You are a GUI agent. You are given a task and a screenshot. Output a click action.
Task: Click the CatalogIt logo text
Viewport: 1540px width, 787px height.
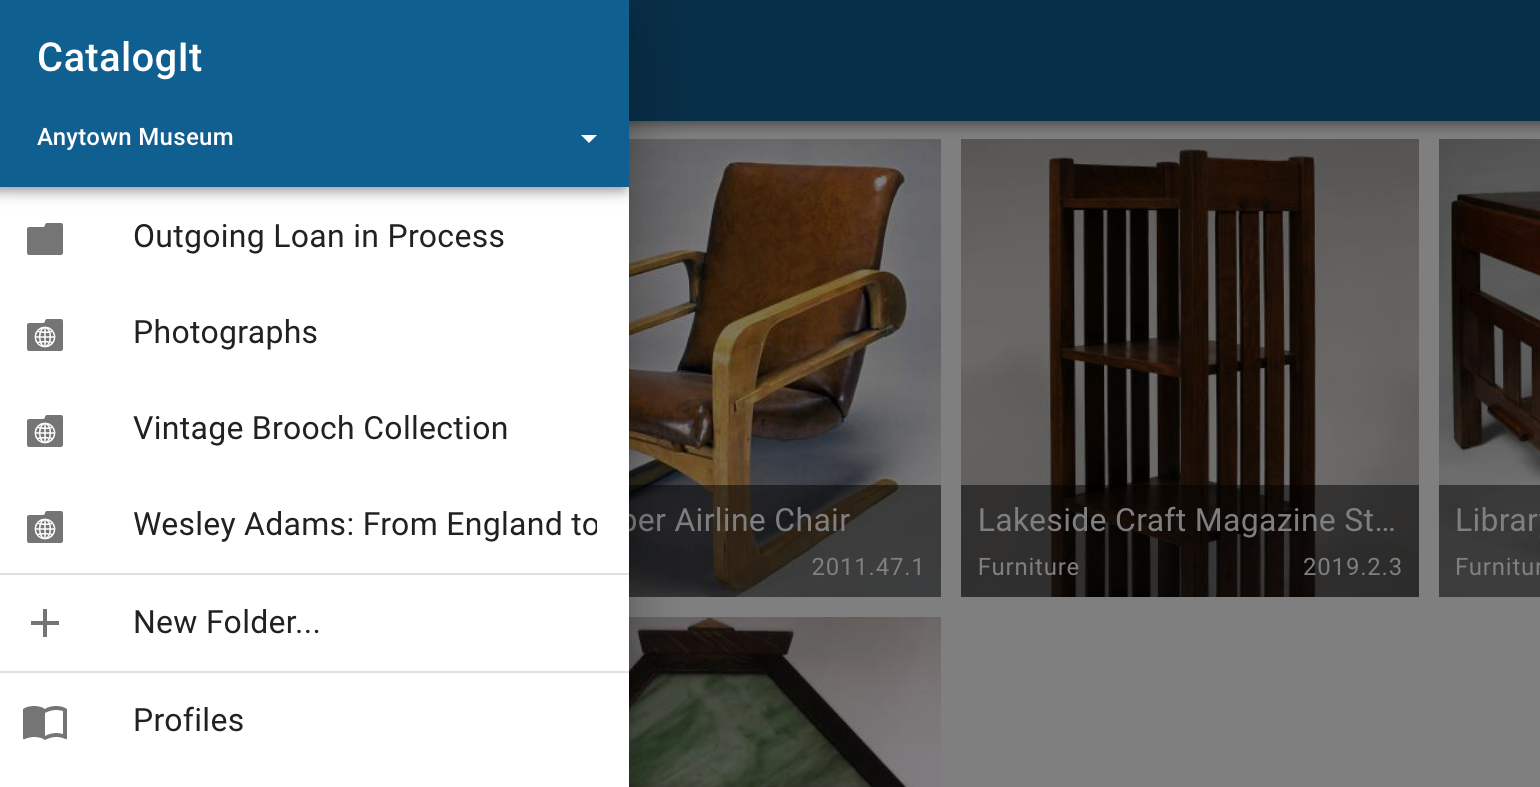coord(119,57)
